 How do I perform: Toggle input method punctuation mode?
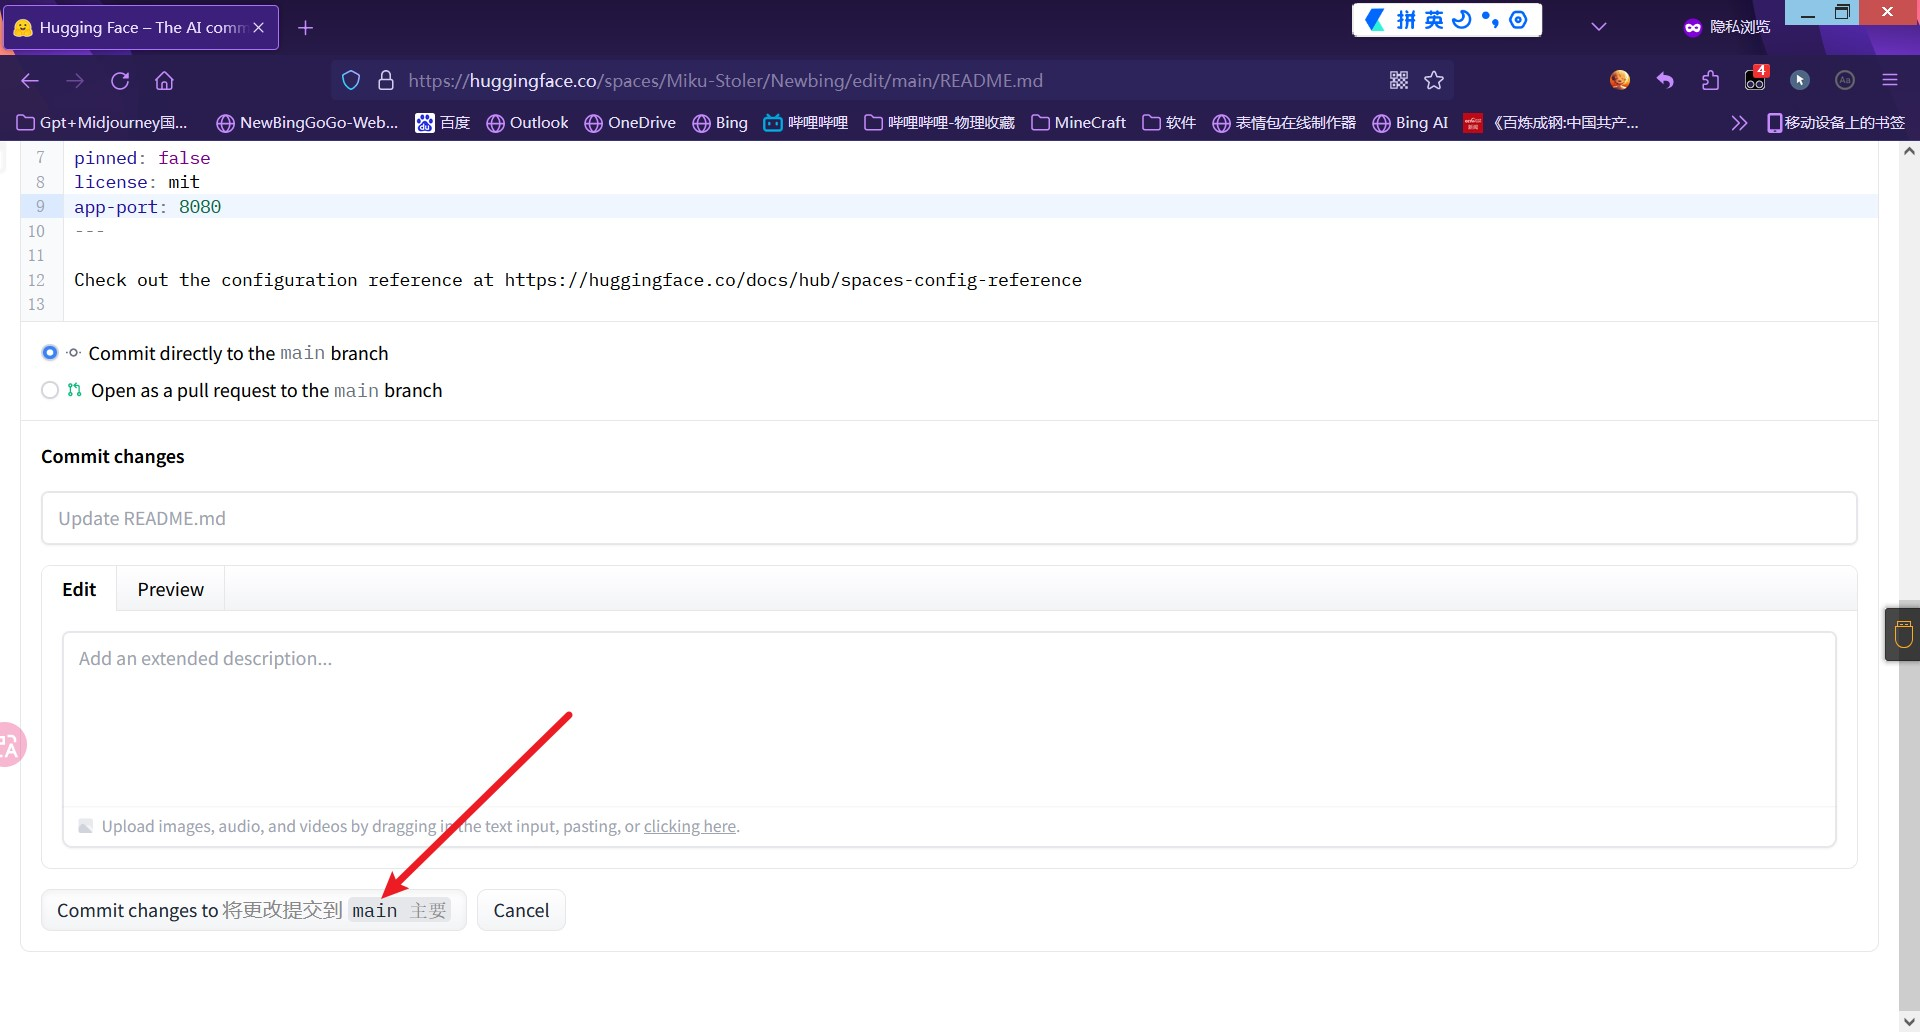(x=1490, y=20)
